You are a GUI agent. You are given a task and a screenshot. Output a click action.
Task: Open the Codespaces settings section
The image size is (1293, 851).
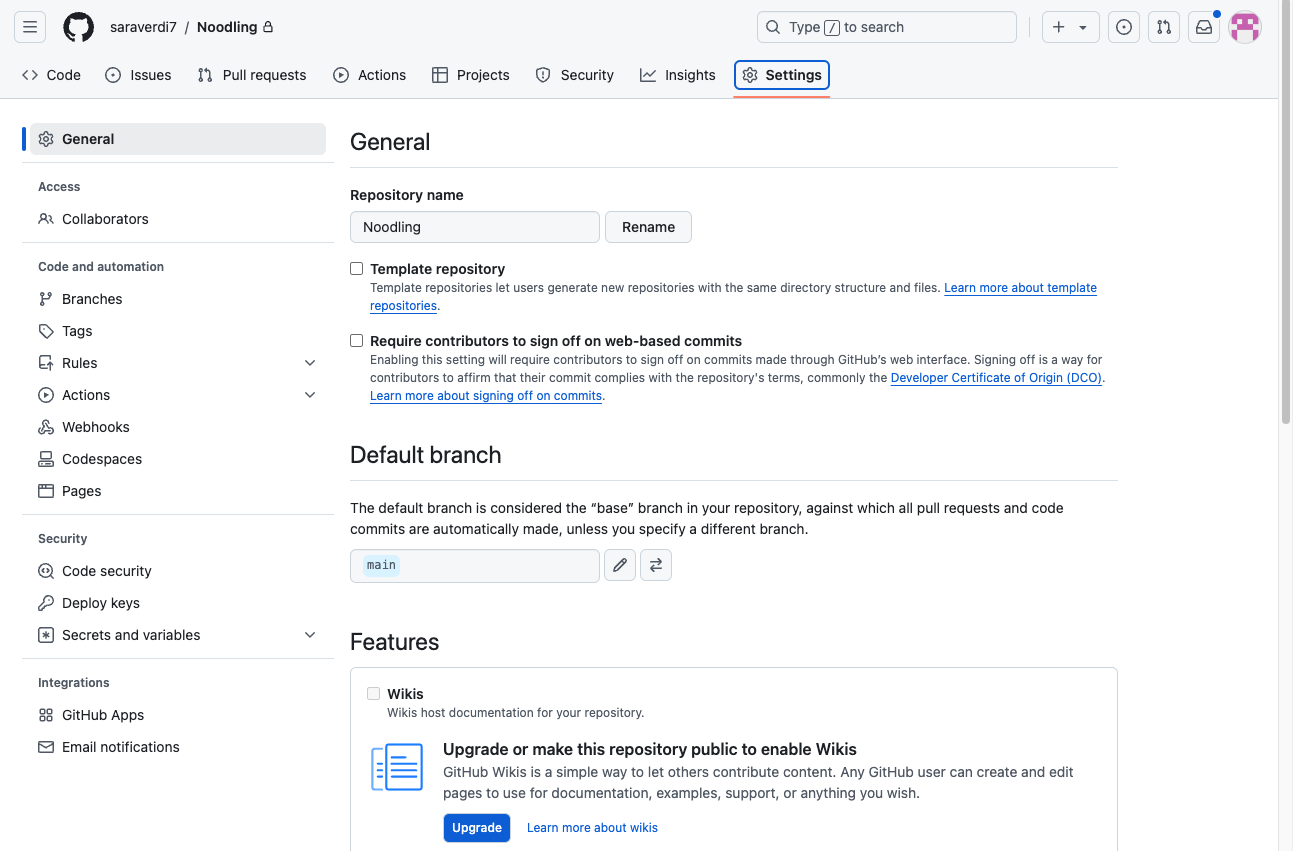[100, 459]
